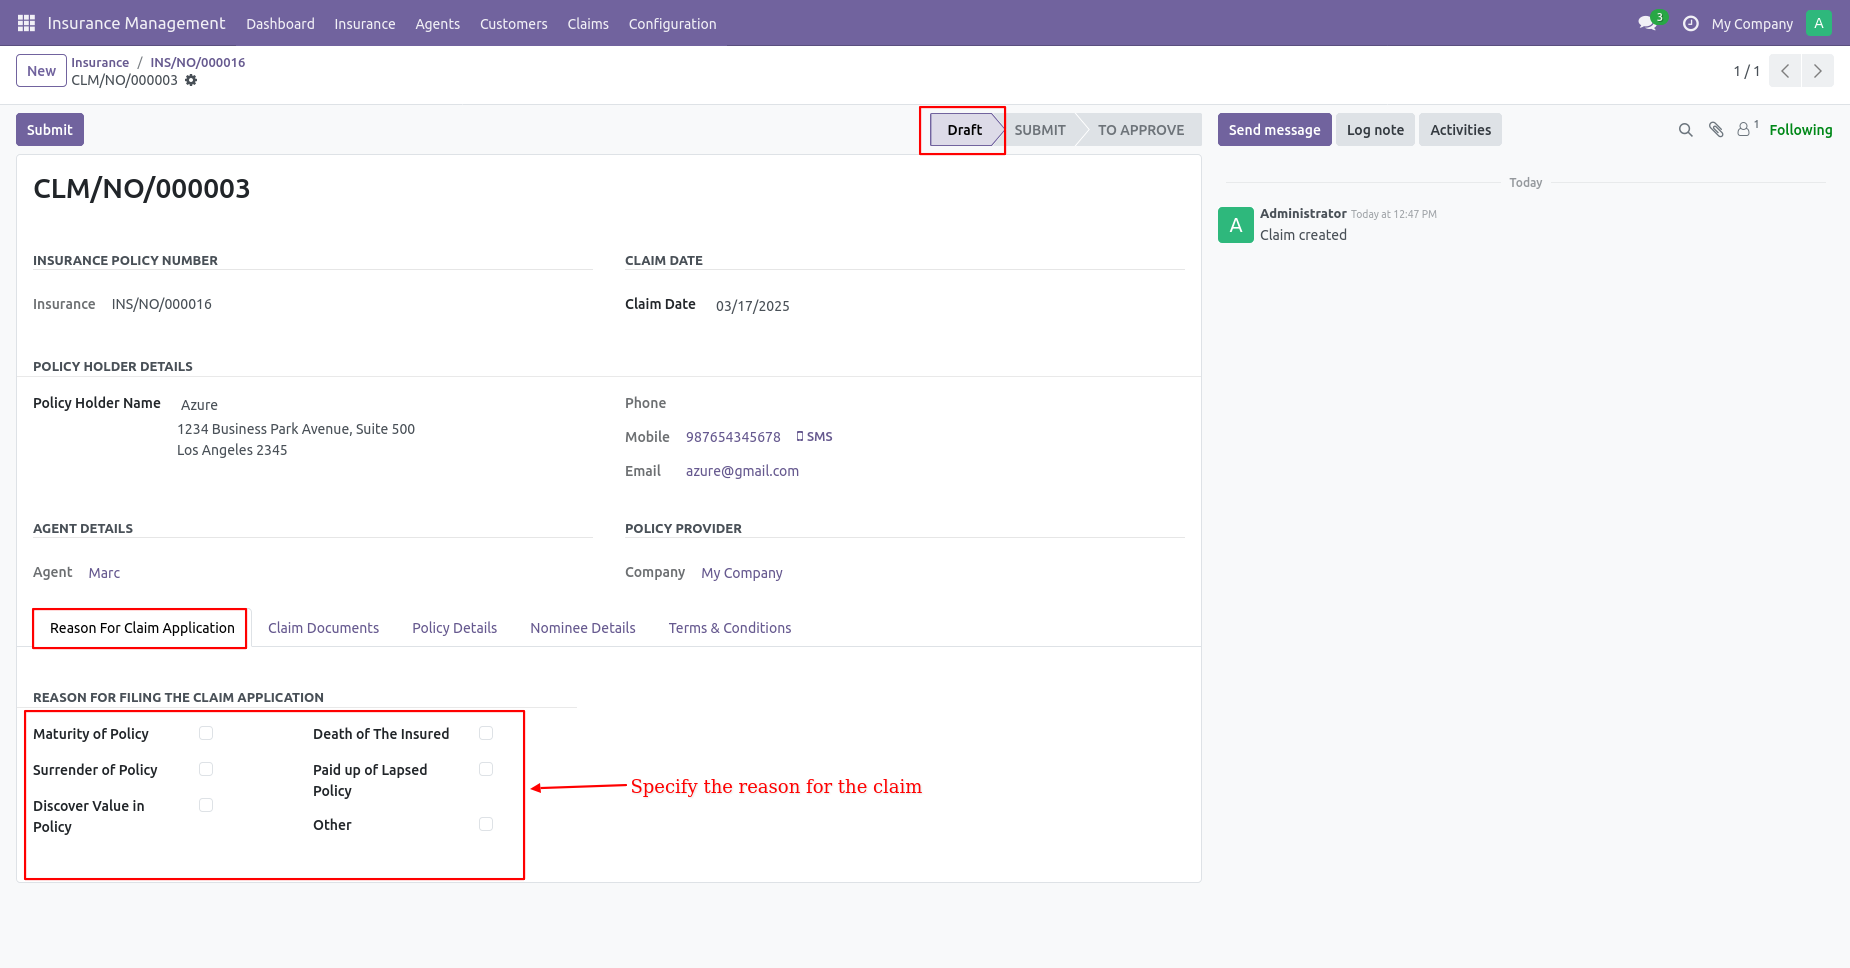This screenshot has height=968, width=1850.
Task: Open the Agents menu
Action: tap(437, 24)
